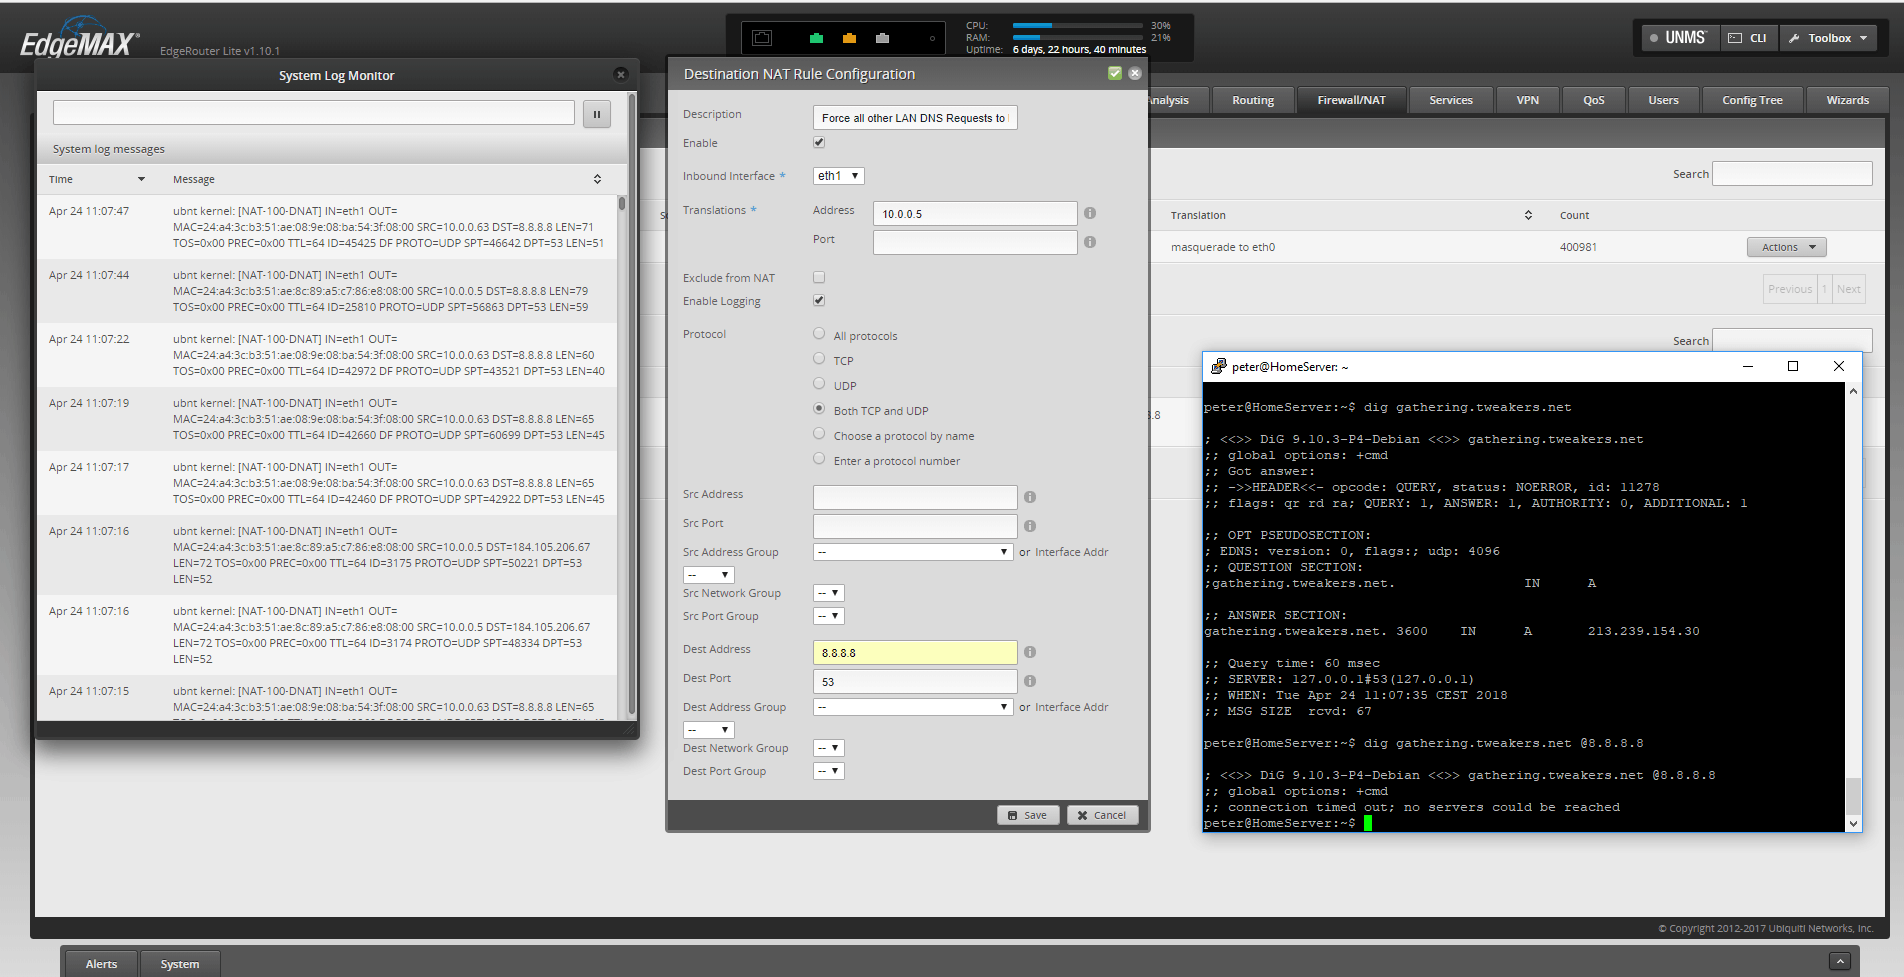Click info icon next to Src Port
The width and height of the screenshot is (1904, 977).
1030,526
